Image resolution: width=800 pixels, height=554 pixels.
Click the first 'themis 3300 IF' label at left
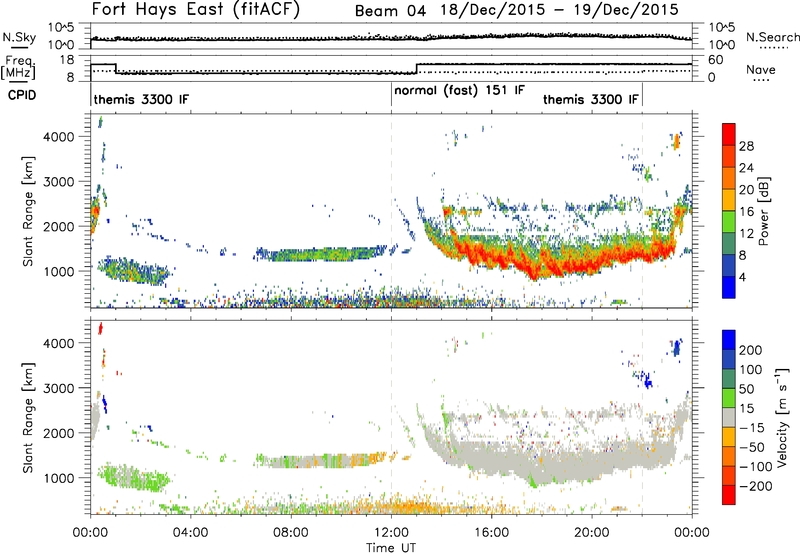click(141, 99)
